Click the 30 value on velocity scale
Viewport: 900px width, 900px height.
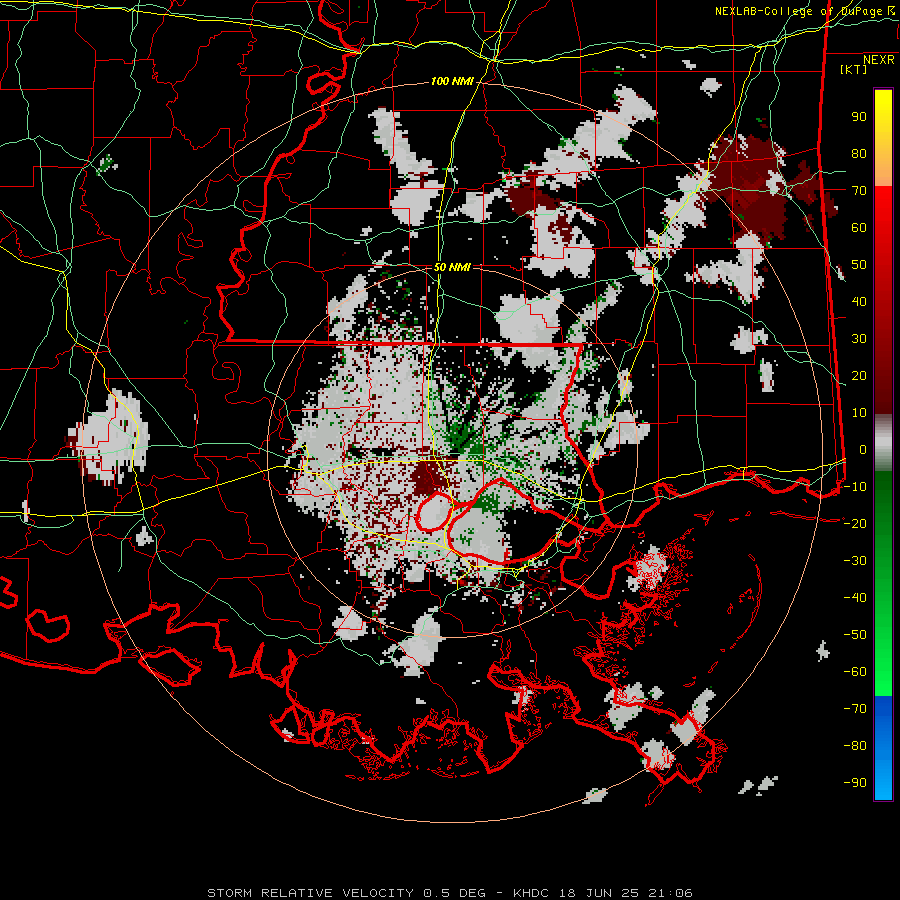(x=859, y=339)
